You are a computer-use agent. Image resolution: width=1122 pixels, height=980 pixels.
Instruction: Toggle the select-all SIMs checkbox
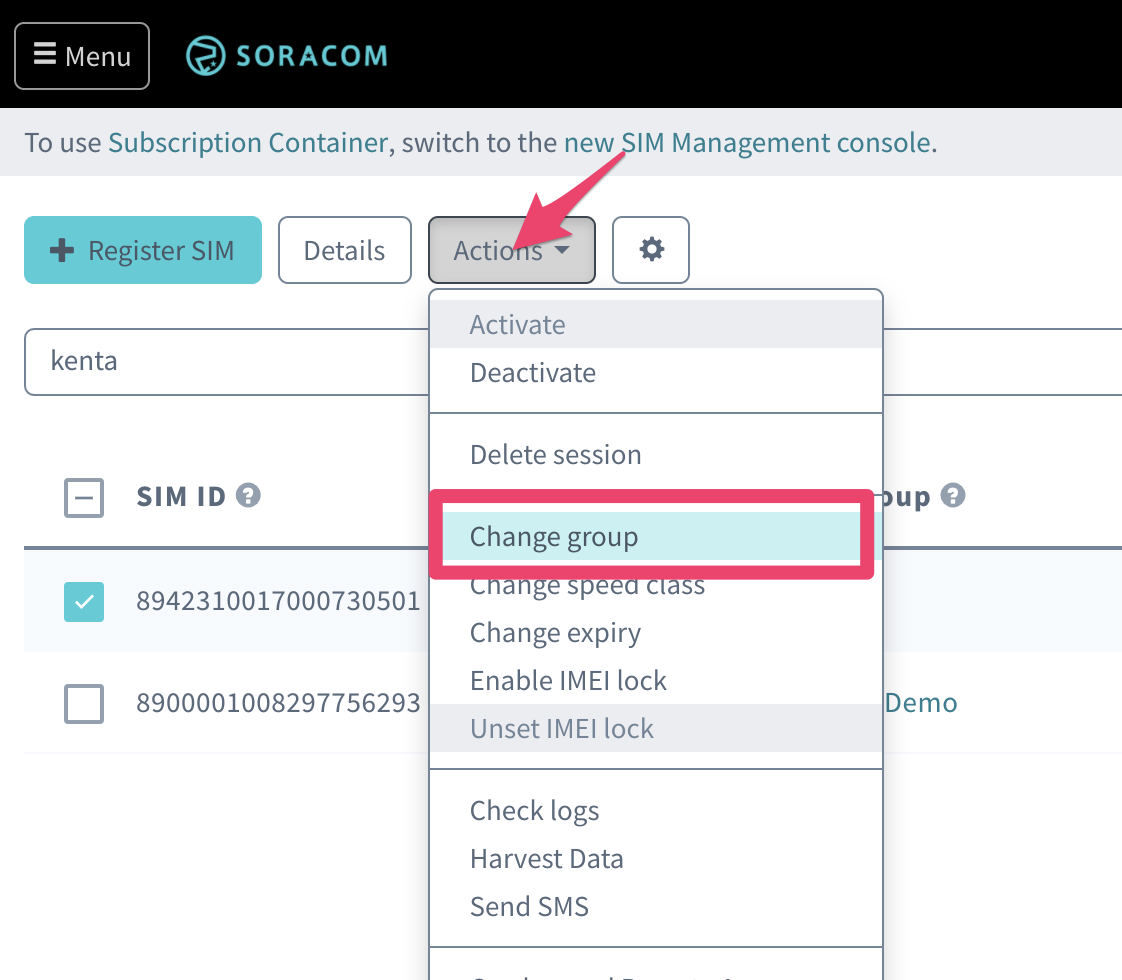tap(84, 497)
